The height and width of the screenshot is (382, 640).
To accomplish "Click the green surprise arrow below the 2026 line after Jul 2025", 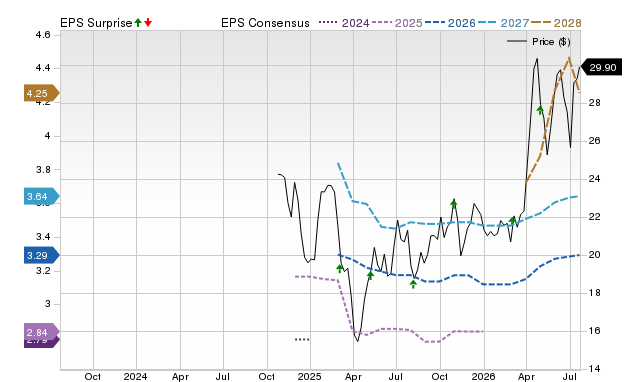I will pos(413,284).
